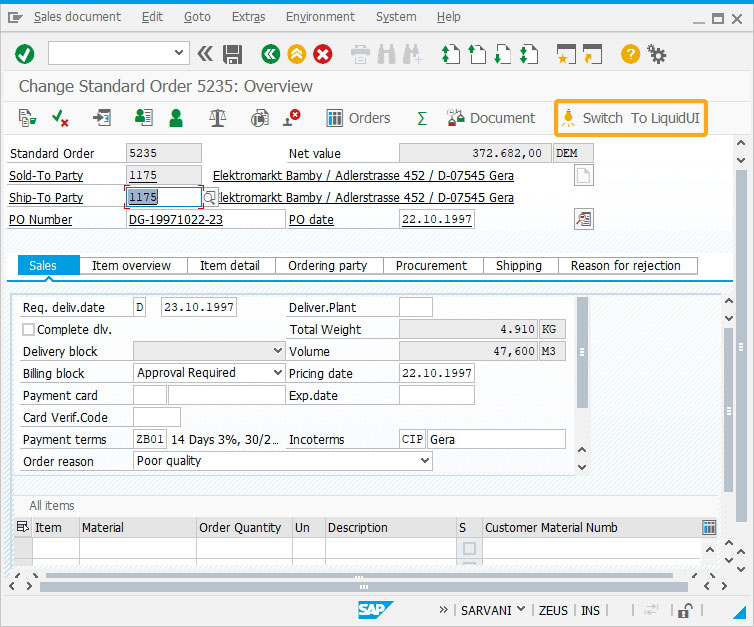Screen dimensions: 754x627
Task: Click the PO Number label link
Action: 40,220
